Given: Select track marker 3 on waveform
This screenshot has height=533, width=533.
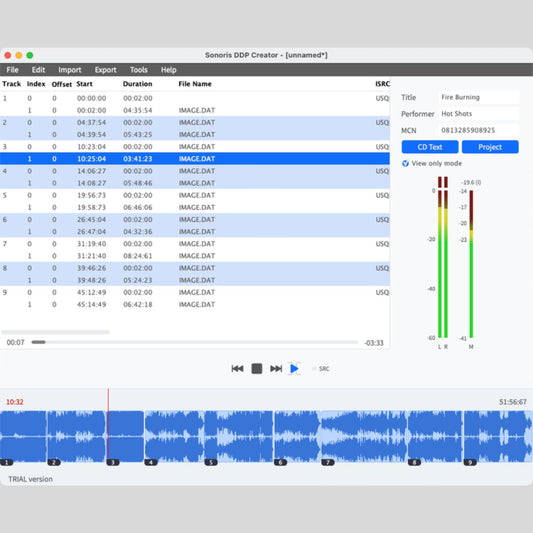Looking at the screenshot, I should [113, 462].
